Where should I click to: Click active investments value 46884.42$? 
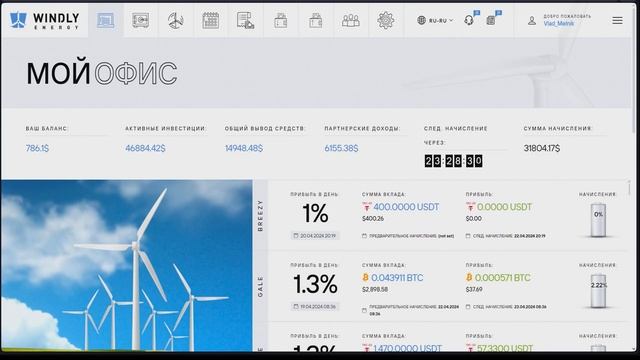tap(145, 148)
